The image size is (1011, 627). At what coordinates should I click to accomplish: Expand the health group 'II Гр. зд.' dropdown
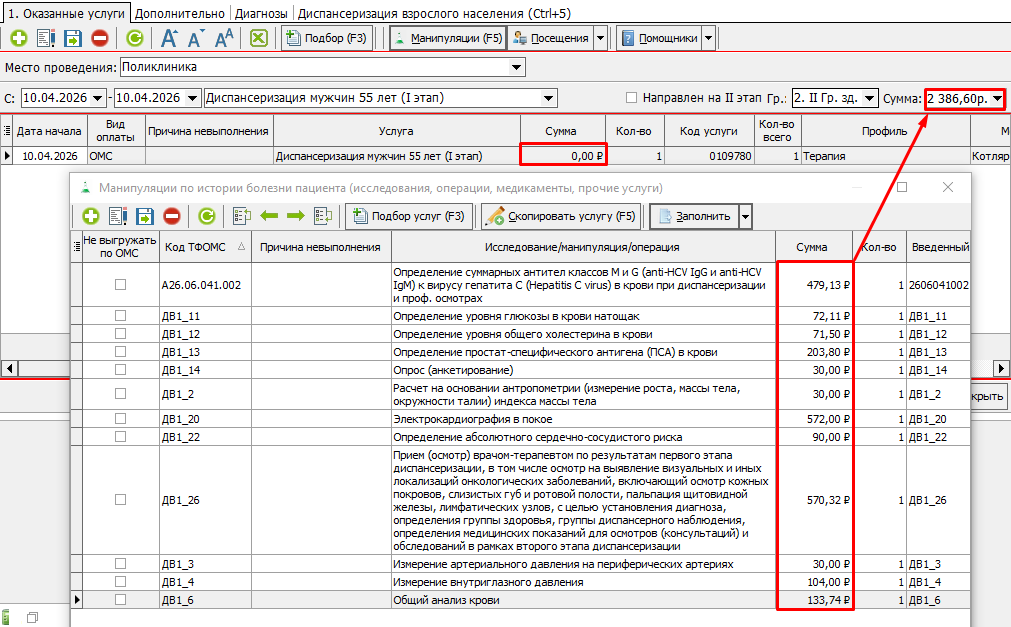pos(868,98)
